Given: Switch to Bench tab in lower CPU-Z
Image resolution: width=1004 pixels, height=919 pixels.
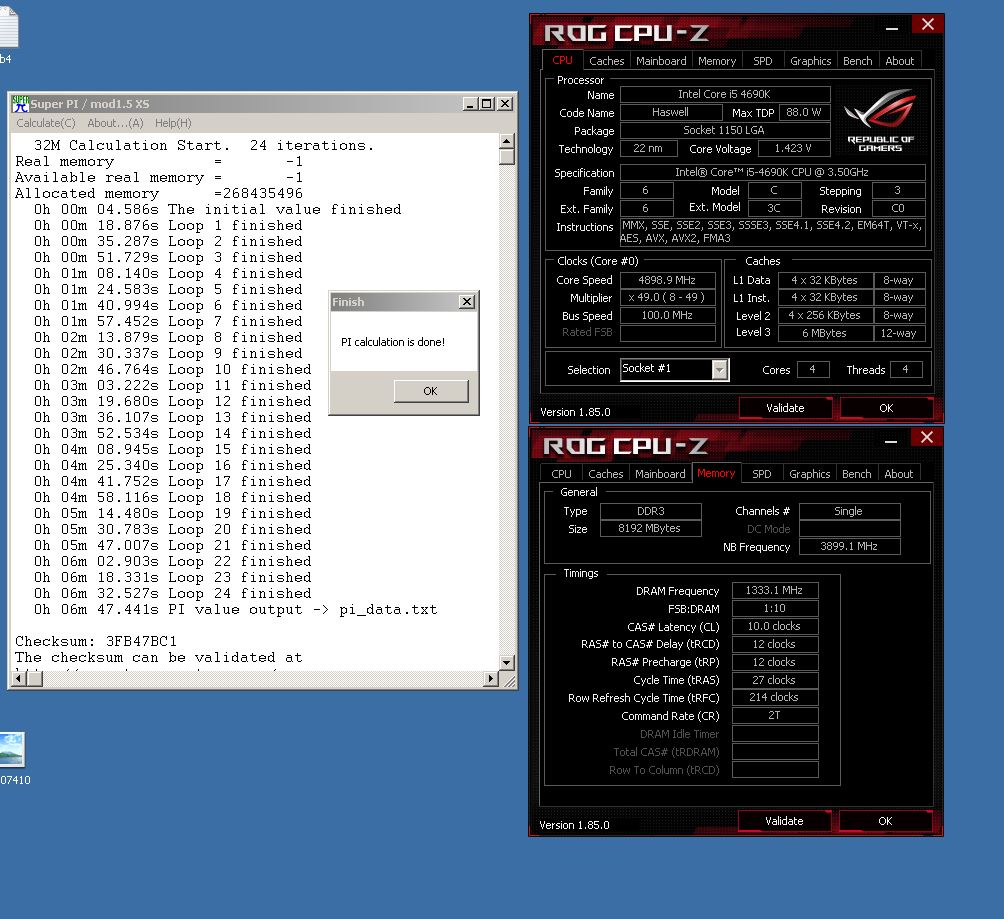Looking at the screenshot, I should pos(857,474).
